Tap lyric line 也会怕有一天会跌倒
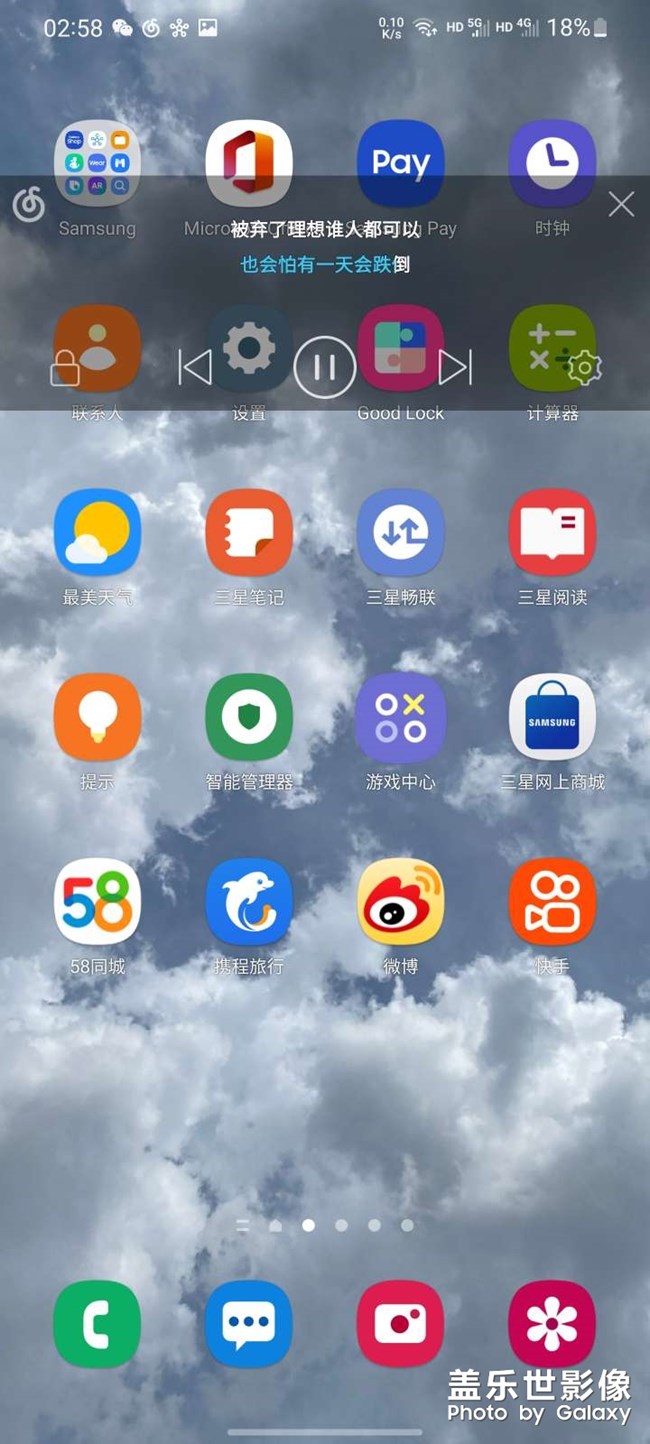 point(325,264)
